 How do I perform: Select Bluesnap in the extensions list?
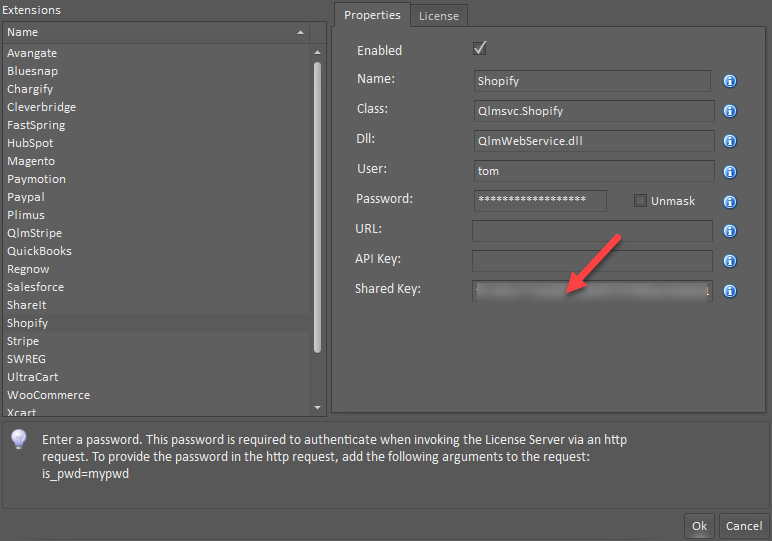(x=156, y=71)
